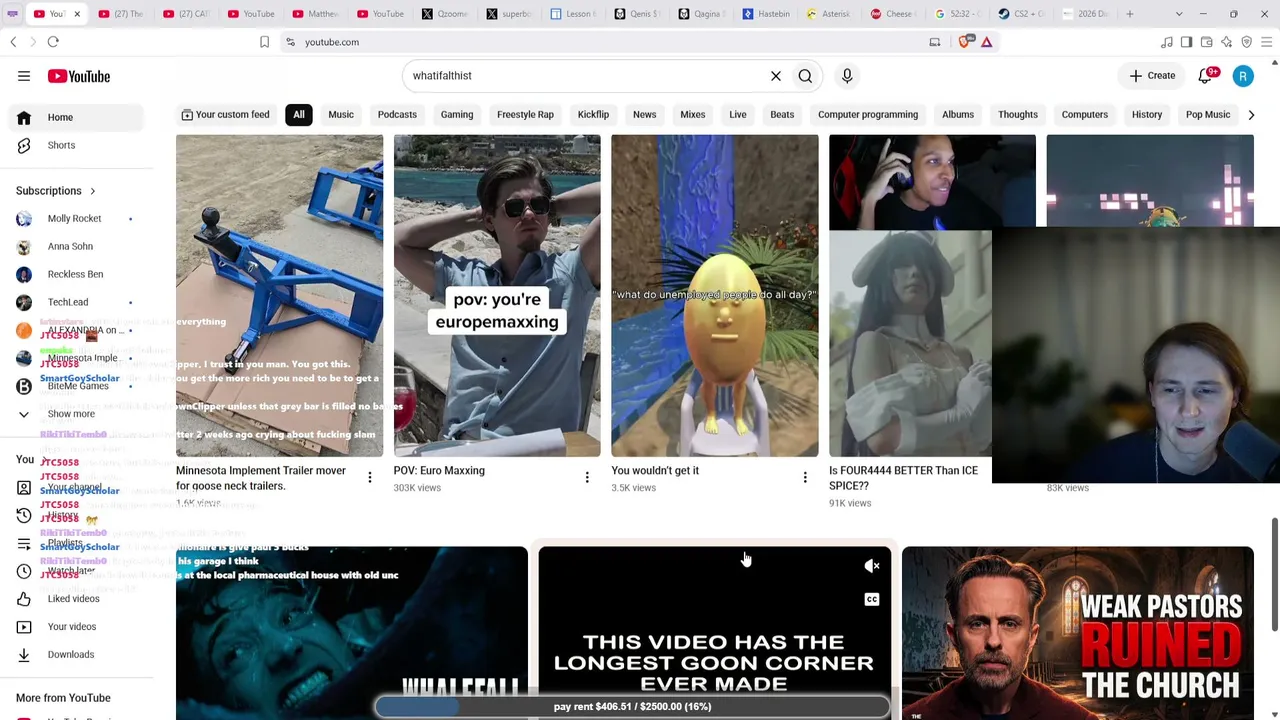
Task: Select the Pop Music filter chip
Action: (x=1208, y=115)
